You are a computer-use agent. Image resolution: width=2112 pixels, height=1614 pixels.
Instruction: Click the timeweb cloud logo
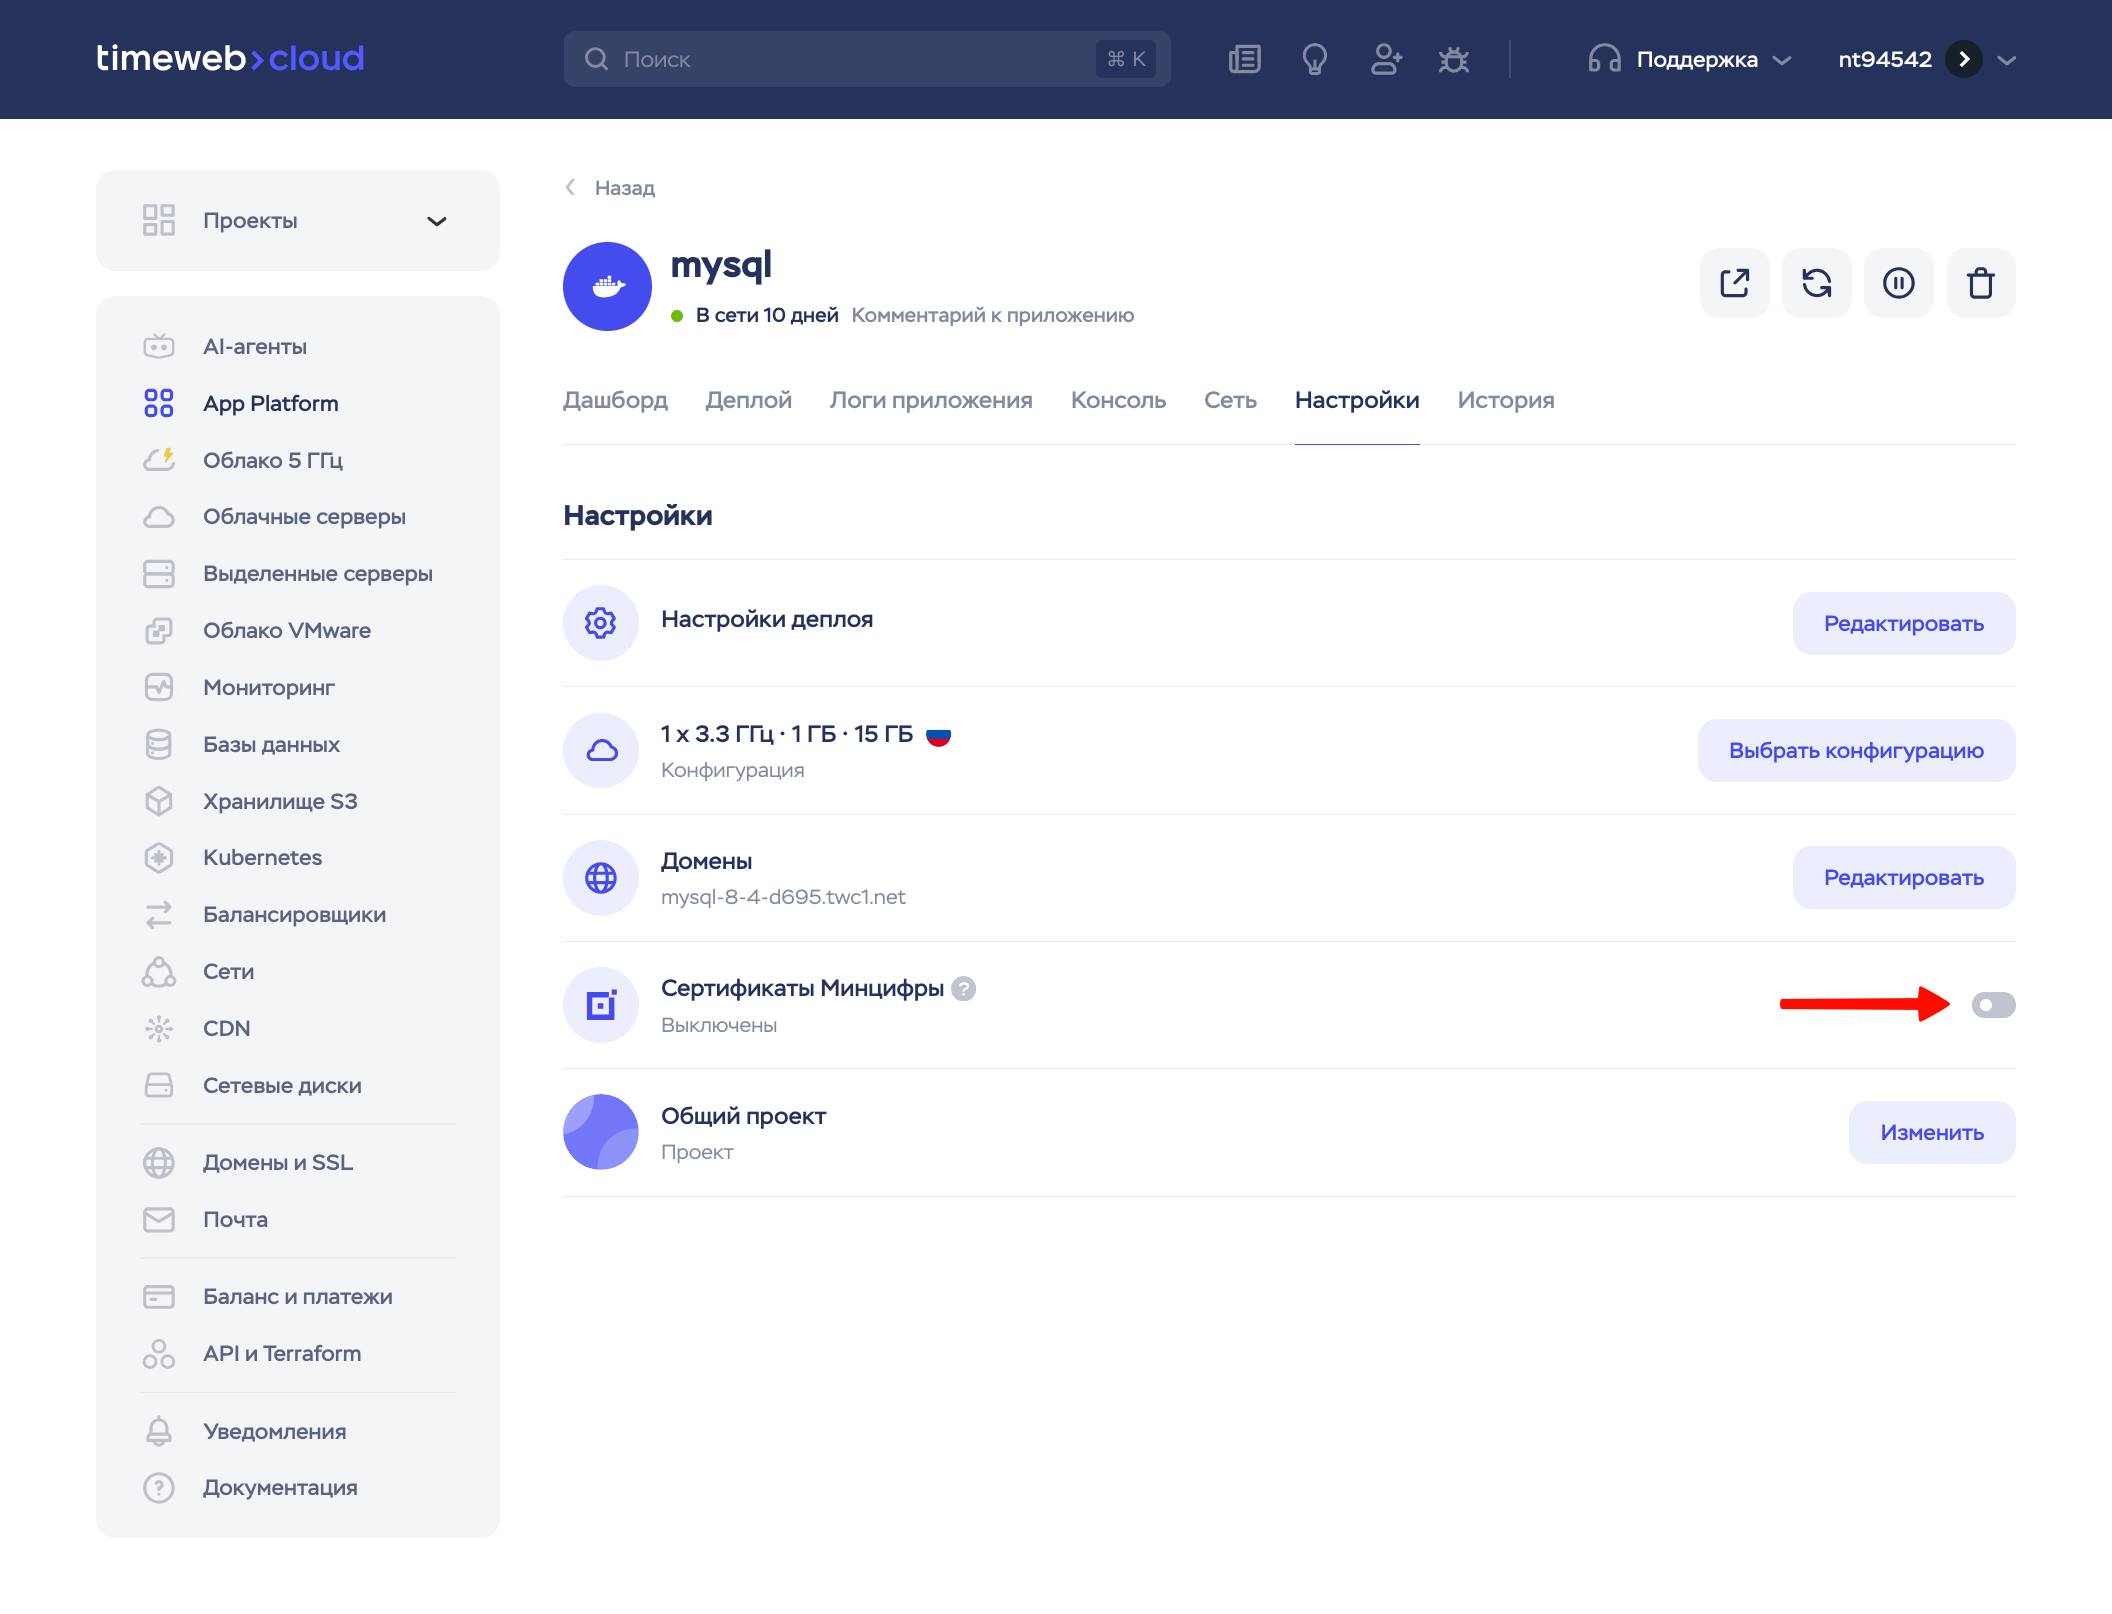click(x=230, y=58)
